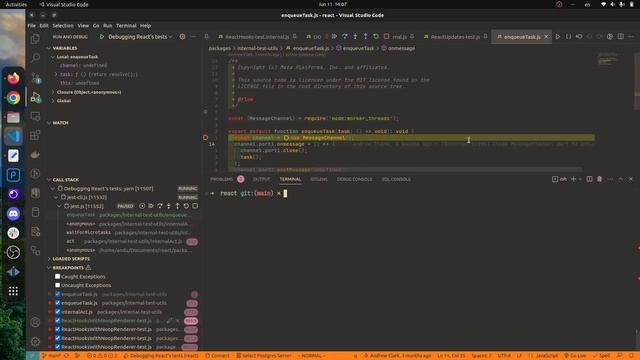640x360 pixels.
Task: Kill the terminal with the trash icon
Action: 600,179
